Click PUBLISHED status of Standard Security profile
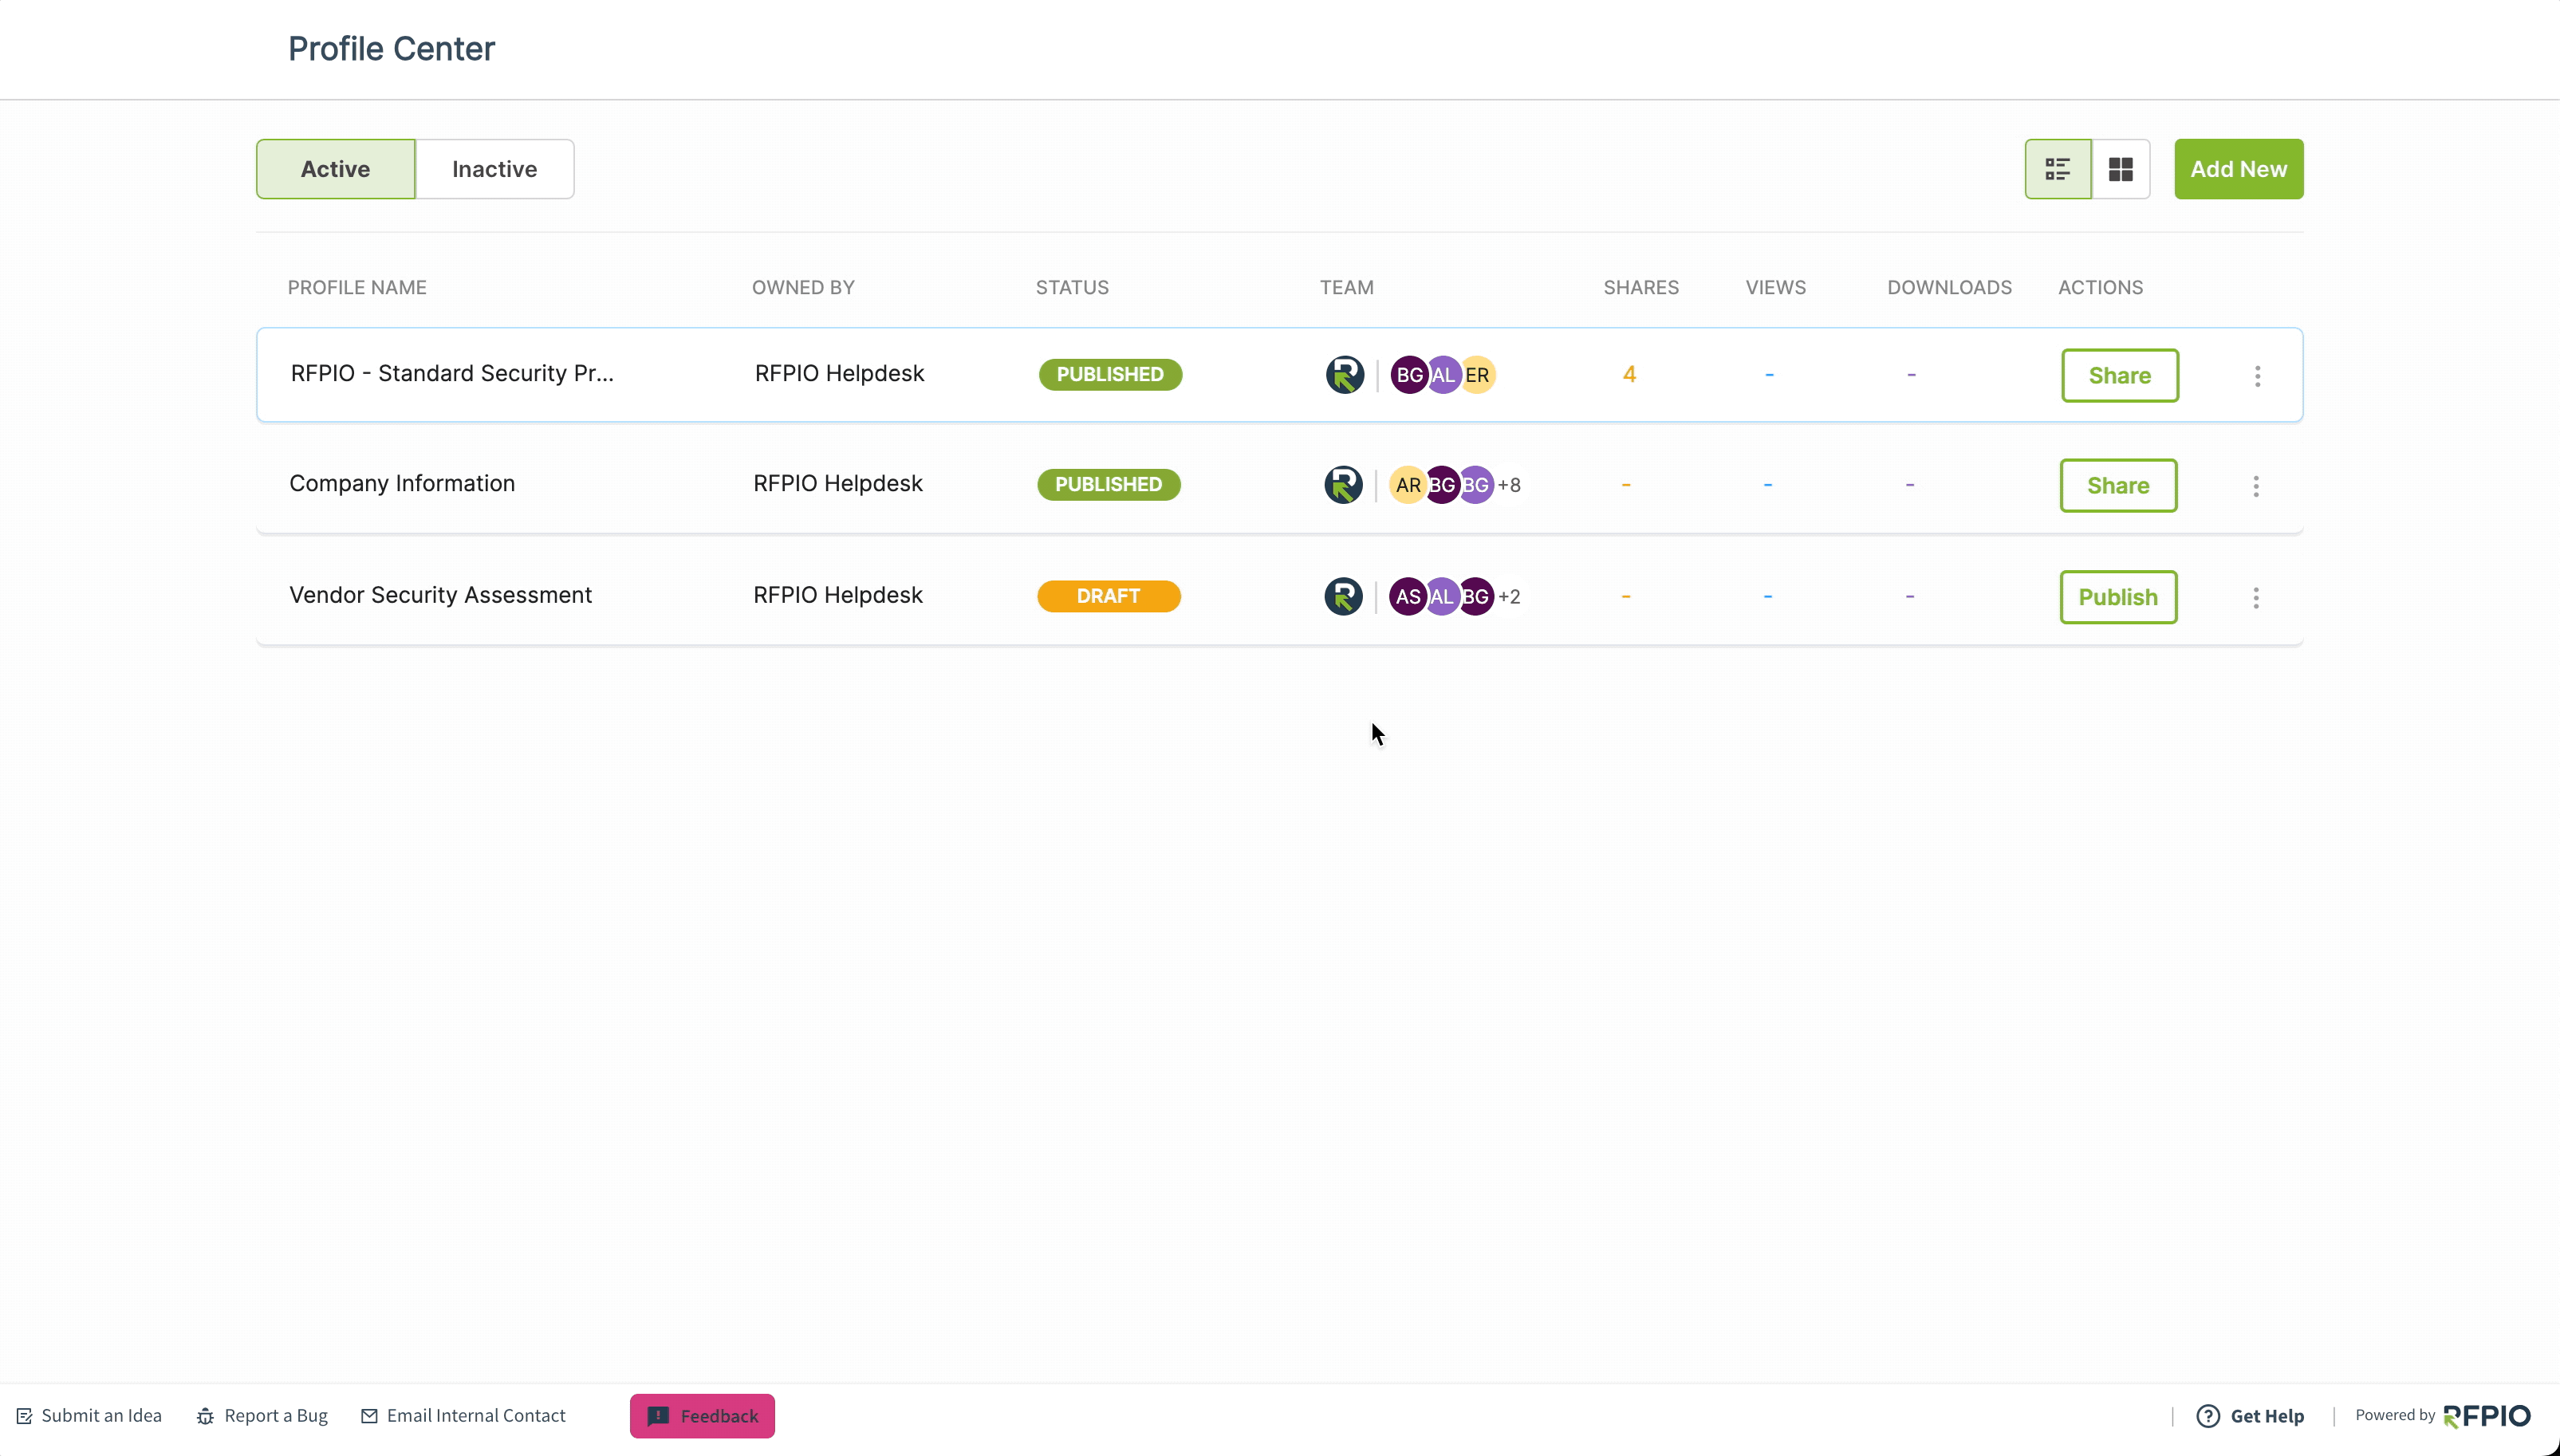Screen dimensions: 2560x1456 pyautogui.click(x=1110, y=375)
